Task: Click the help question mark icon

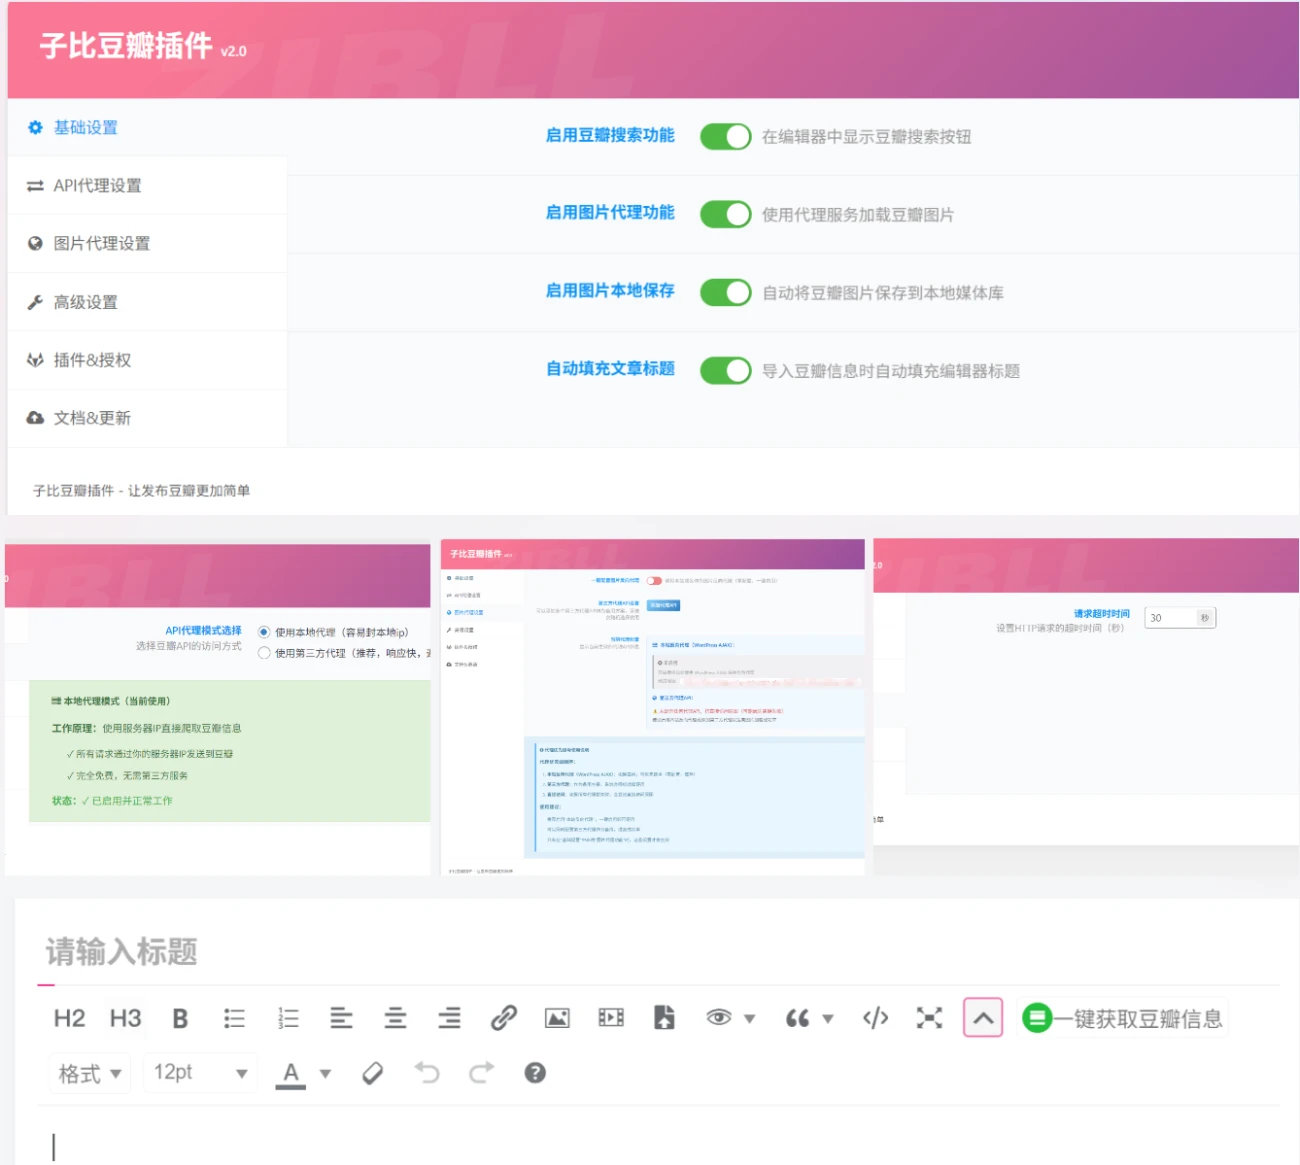Action: point(535,1073)
